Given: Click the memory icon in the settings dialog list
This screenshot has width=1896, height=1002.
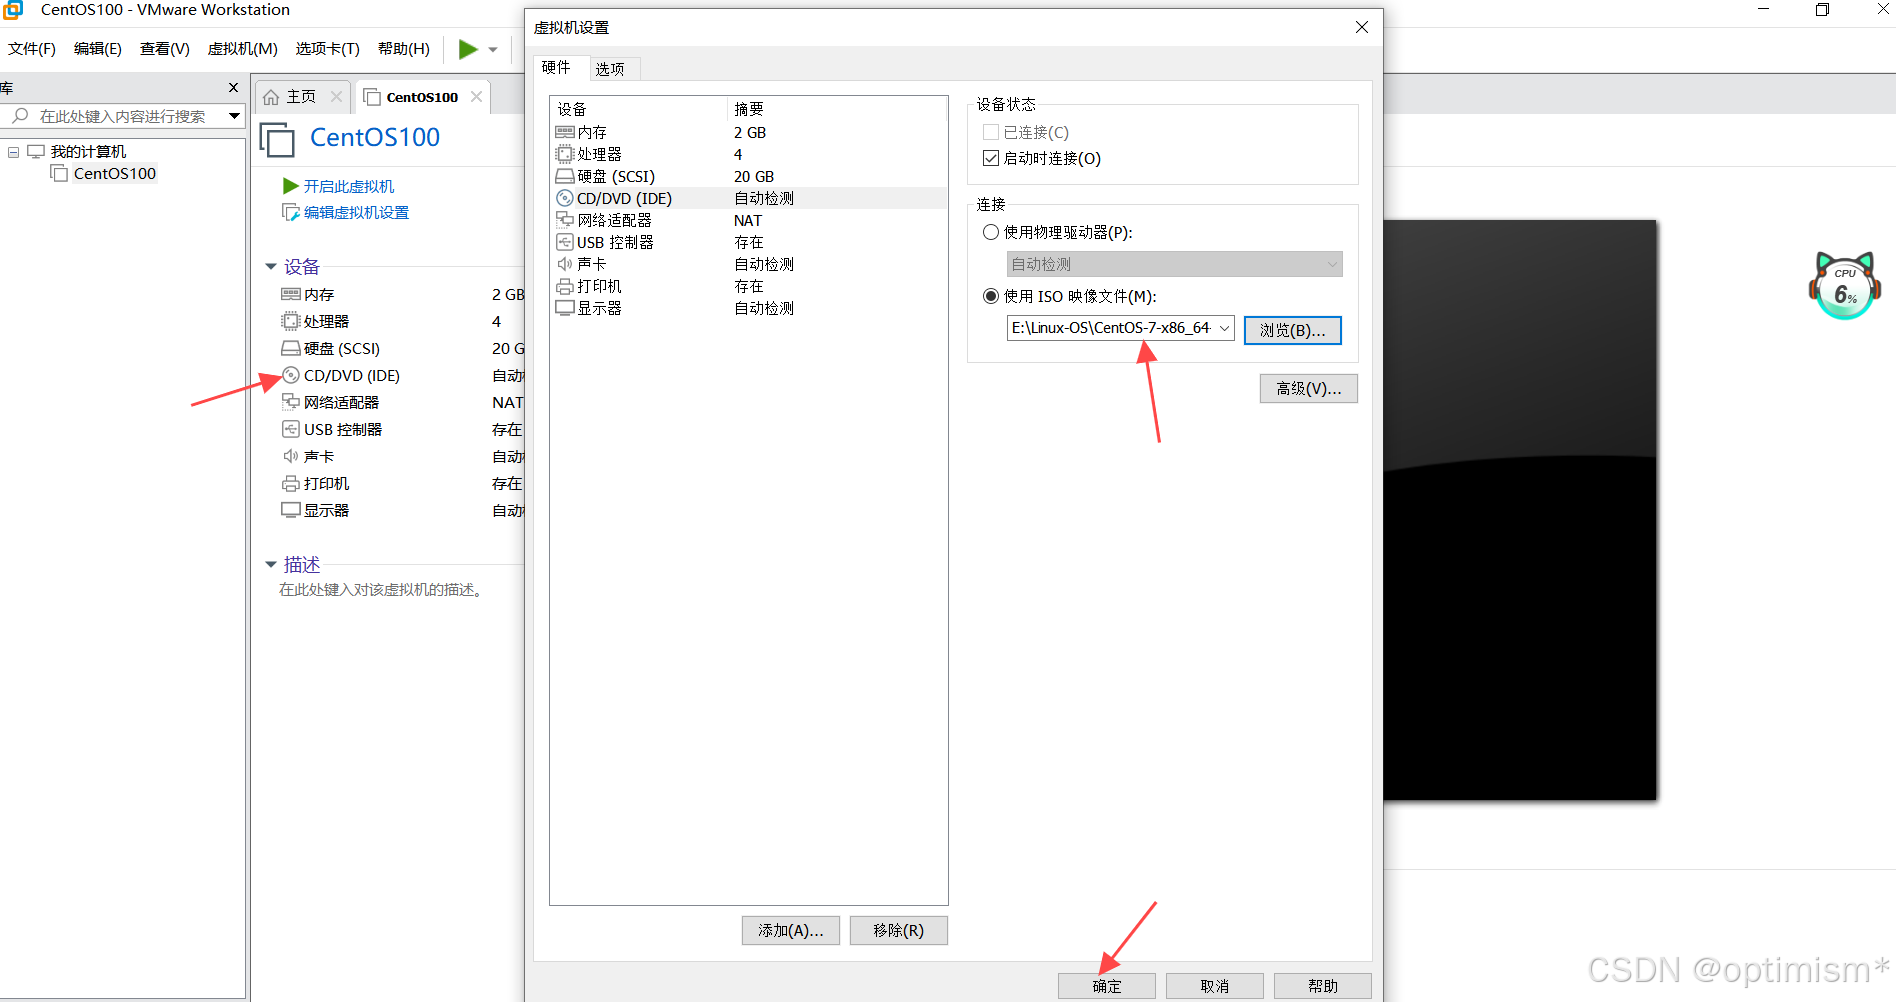Looking at the screenshot, I should coord(565,132).
